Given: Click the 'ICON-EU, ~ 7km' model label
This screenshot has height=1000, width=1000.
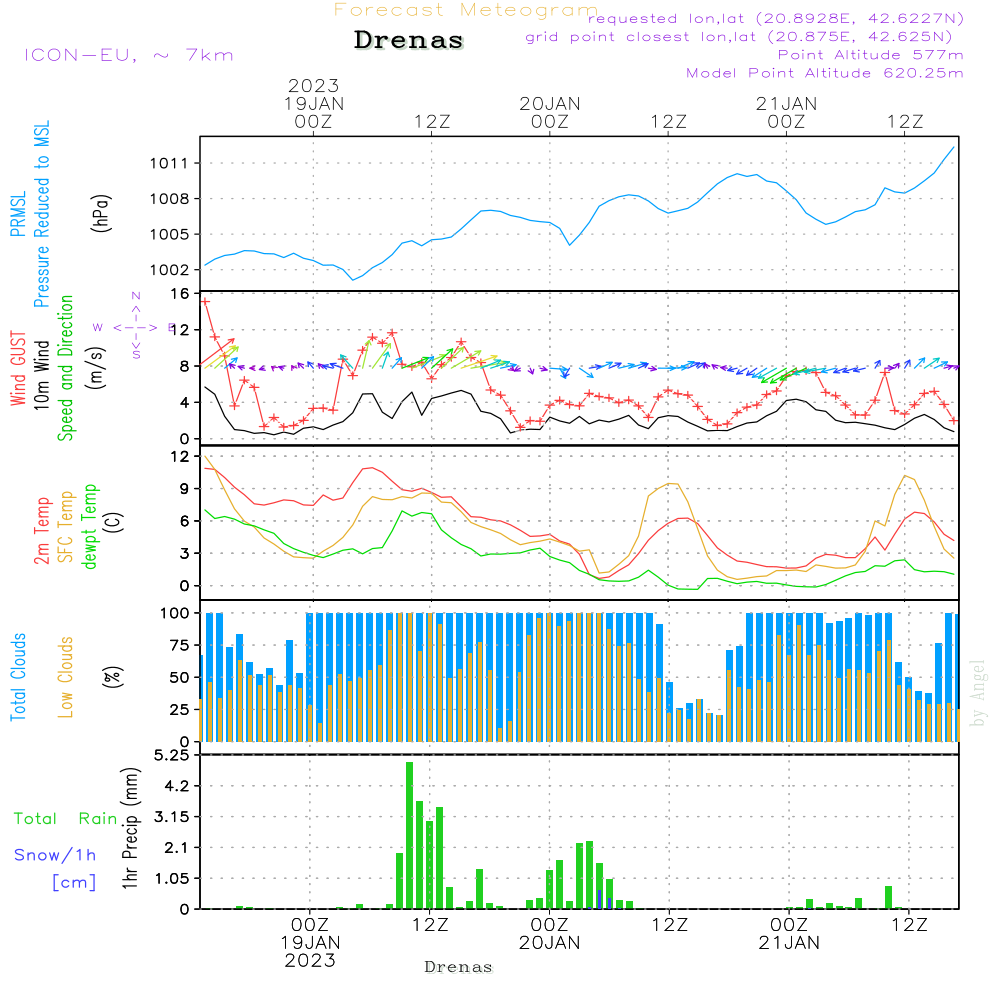Looking at the screenshot, I should pyautogui.click(x=129, y=55).
